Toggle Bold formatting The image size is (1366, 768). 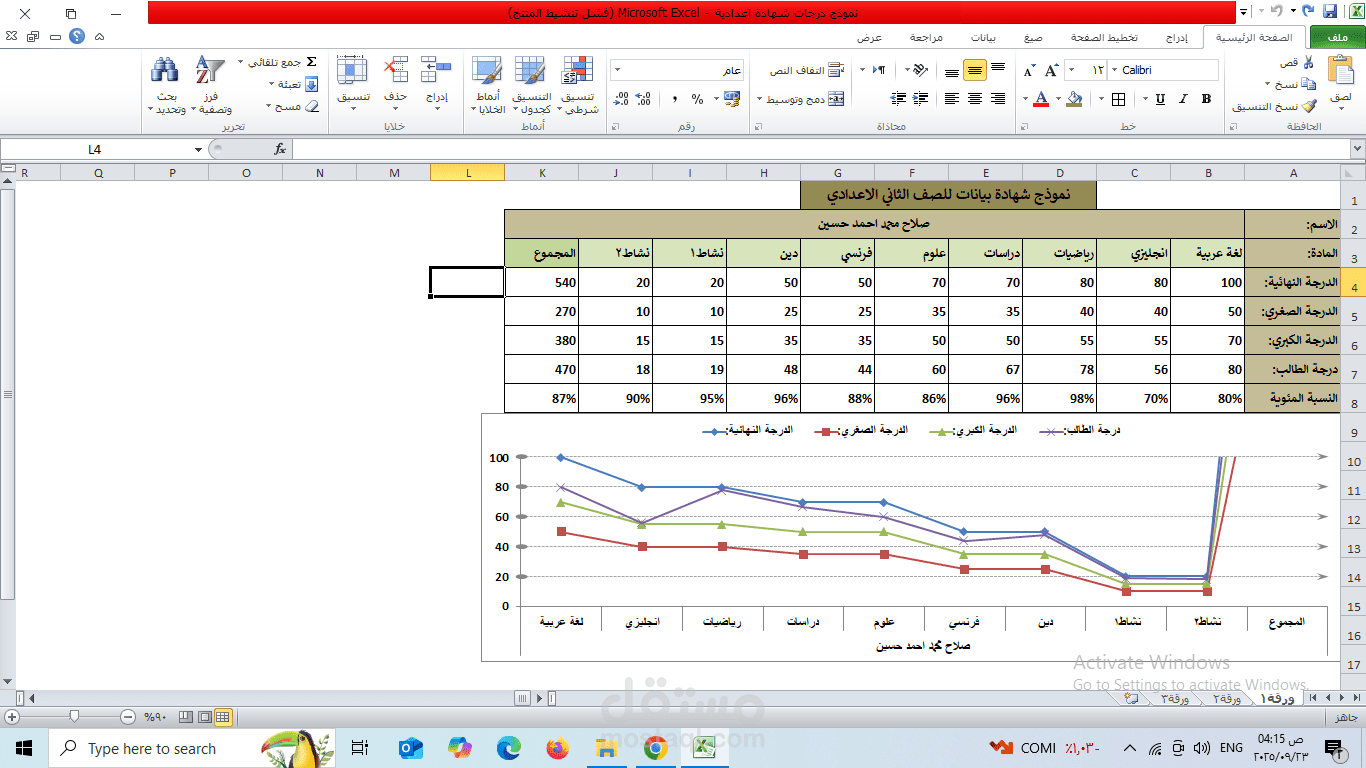click(1206, 99)
